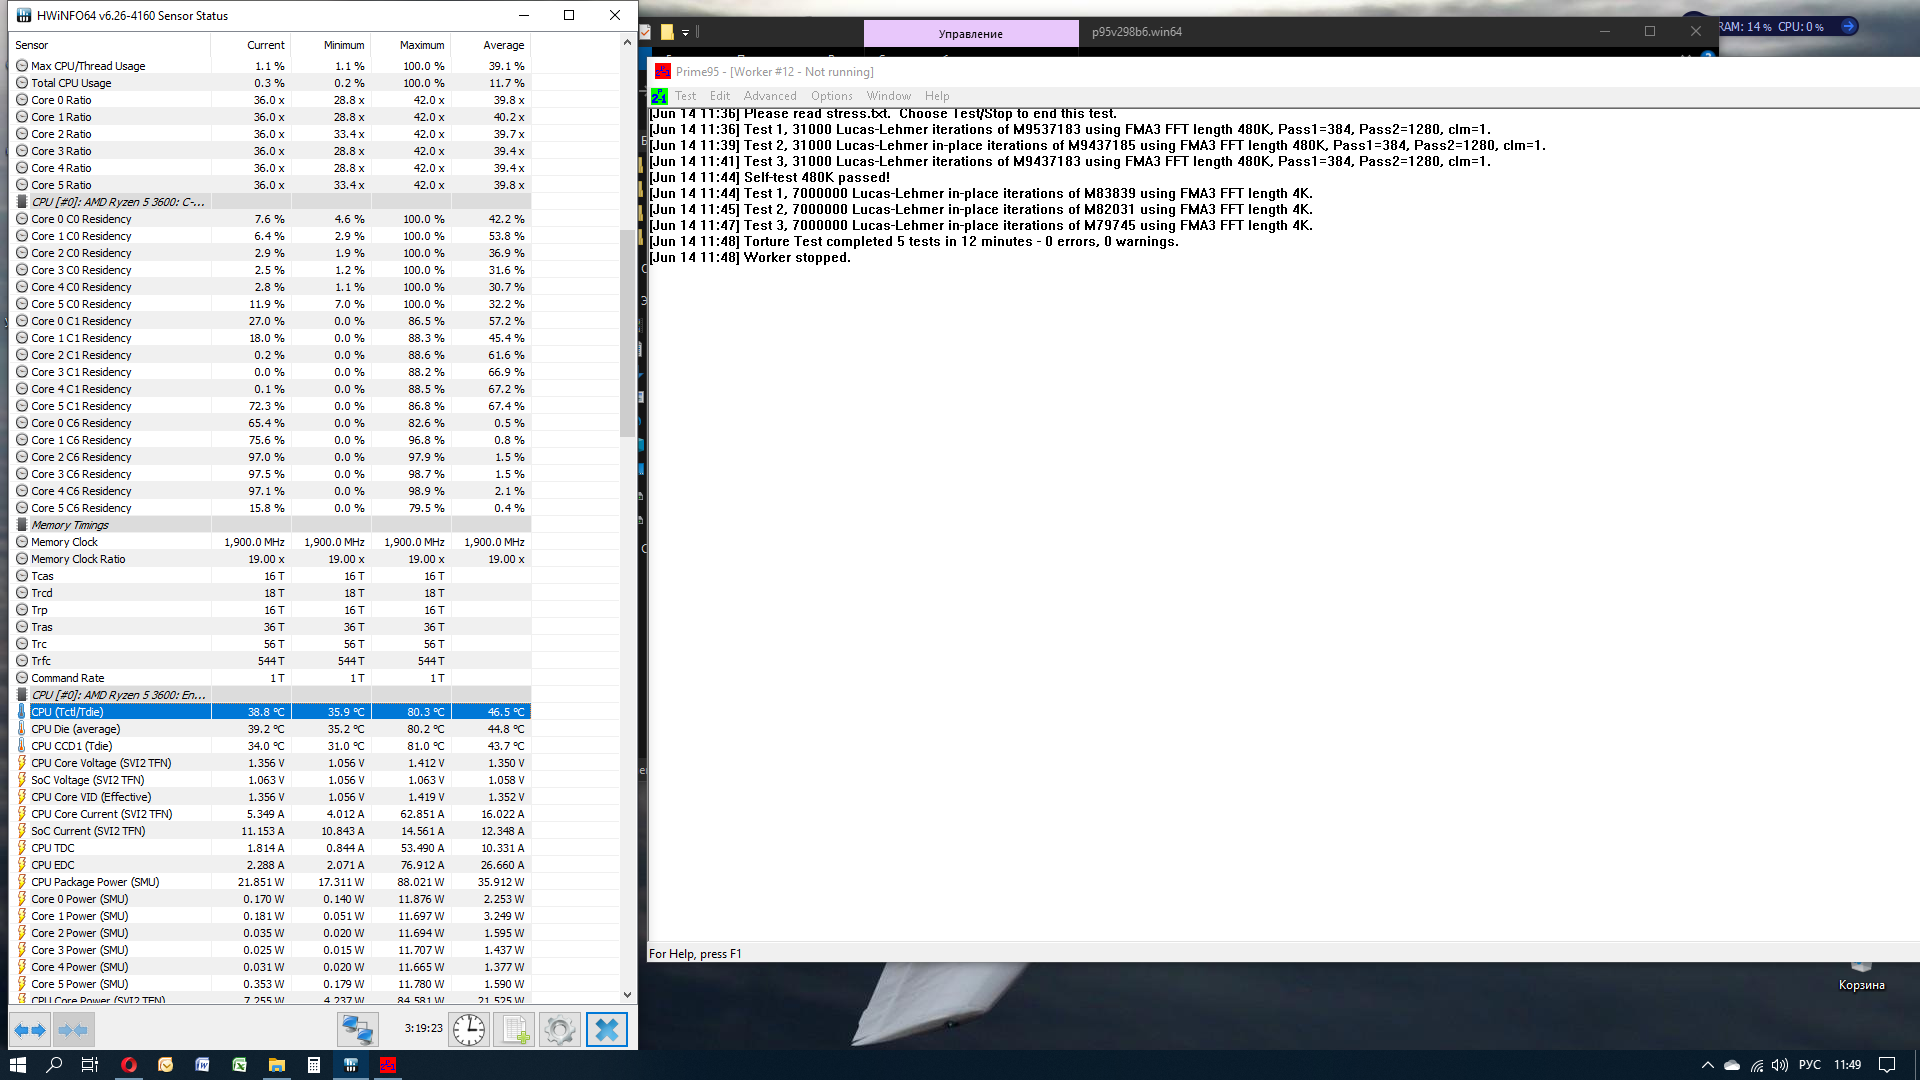Viewport: 1920px width, 1080px height.
Task: Click the shrink window arrows button in HWiNFO
Action: point(73,1029)
